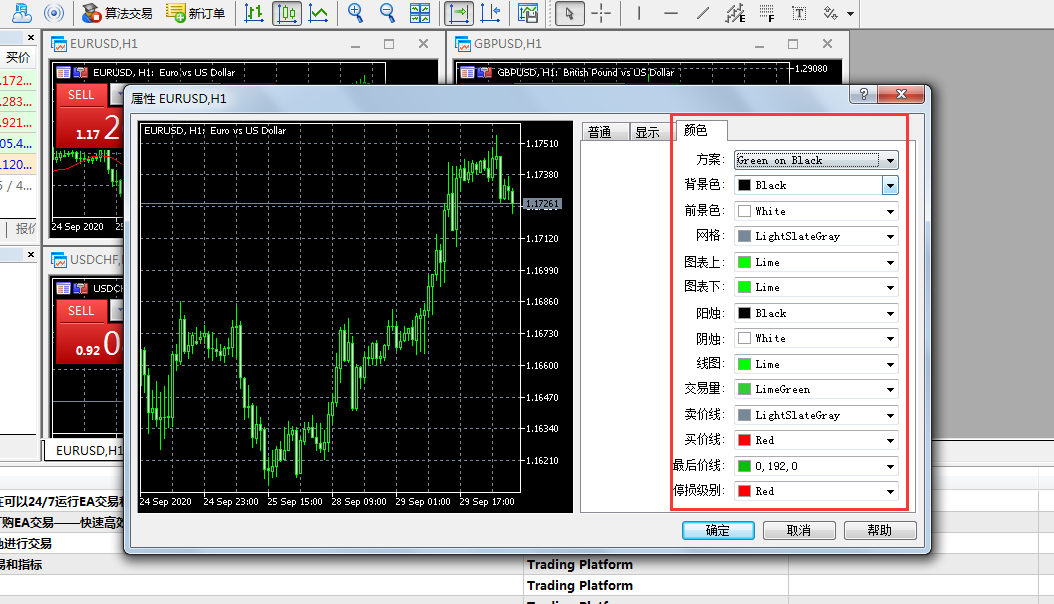Select candlestick chart icon

pos(287,13)
